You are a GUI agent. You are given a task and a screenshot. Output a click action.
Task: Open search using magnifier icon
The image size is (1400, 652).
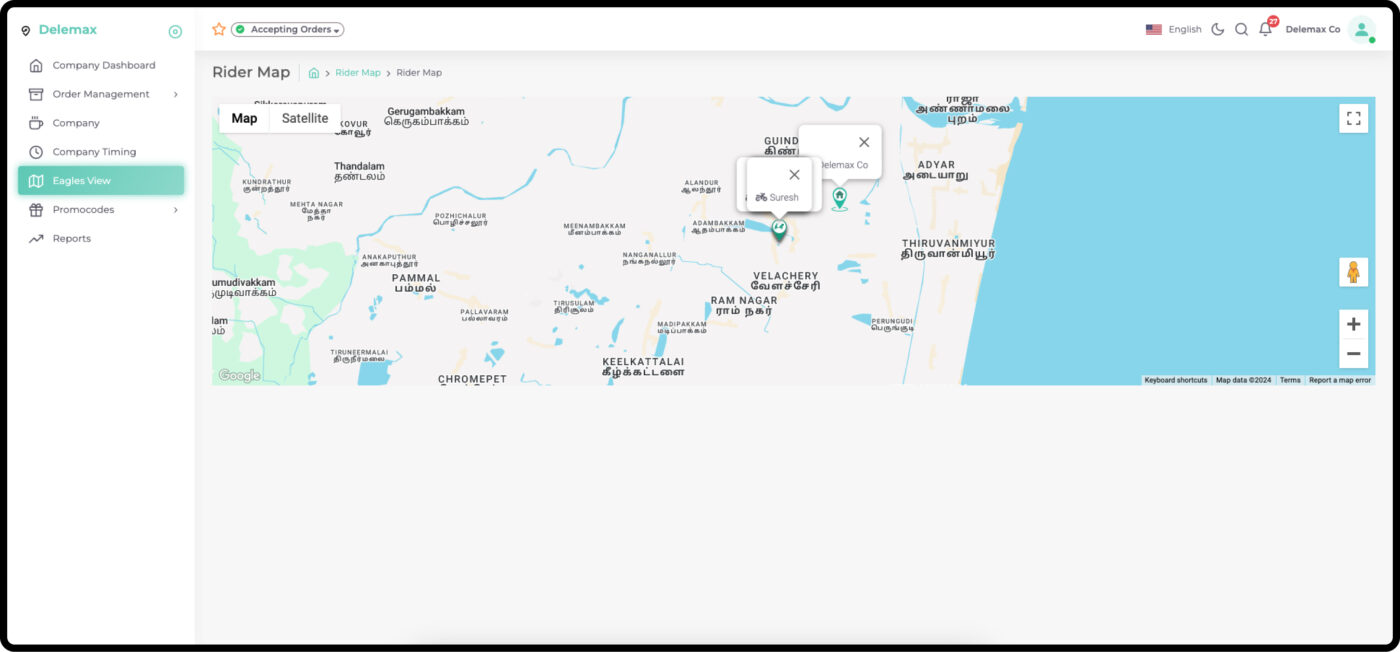(x=1241, y=29)
